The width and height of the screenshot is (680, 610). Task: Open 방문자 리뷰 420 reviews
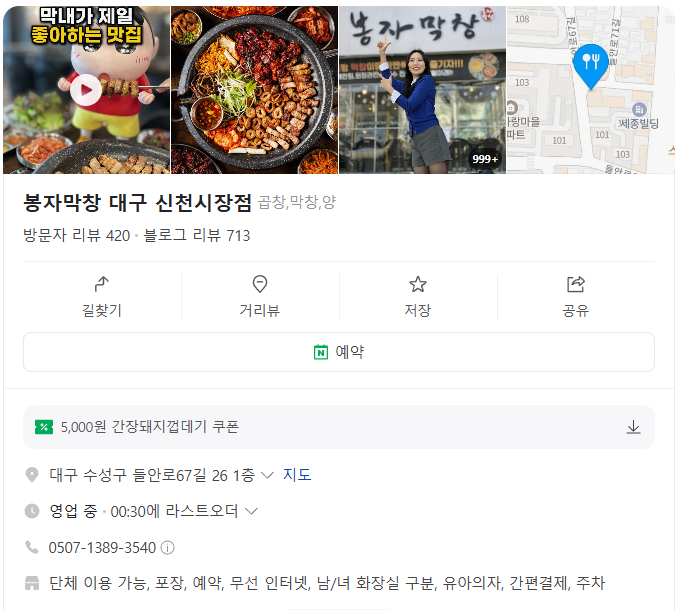pos(76,235)
